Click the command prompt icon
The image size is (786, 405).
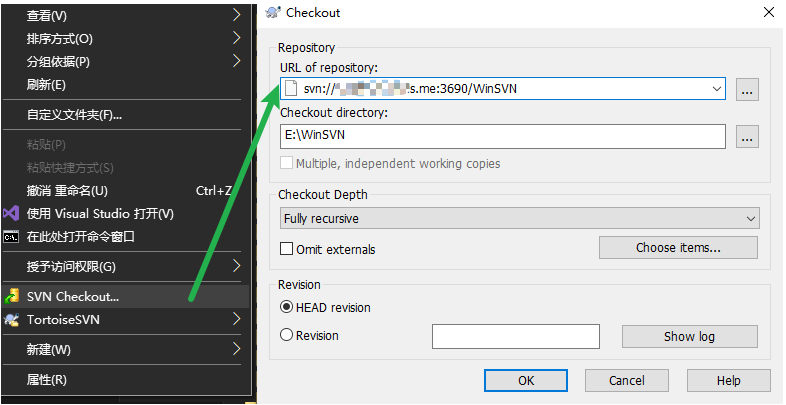[x=11, y=237]
